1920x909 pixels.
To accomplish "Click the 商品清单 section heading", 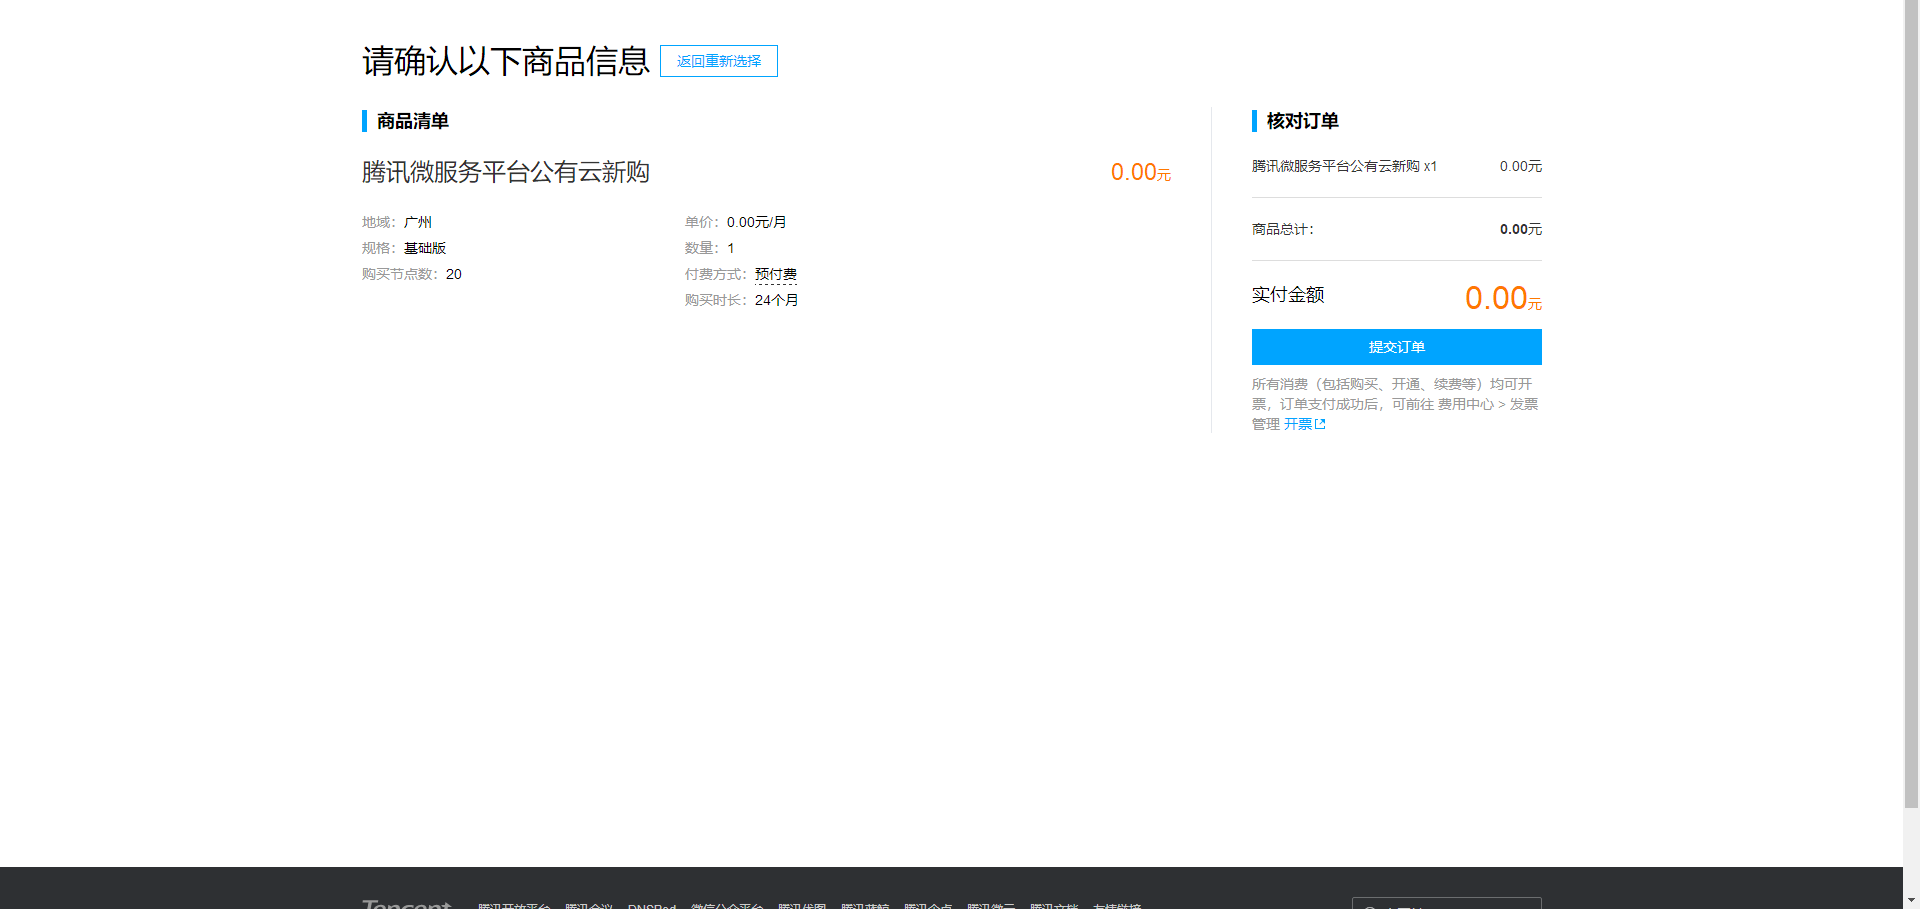I will click(412, 121).
